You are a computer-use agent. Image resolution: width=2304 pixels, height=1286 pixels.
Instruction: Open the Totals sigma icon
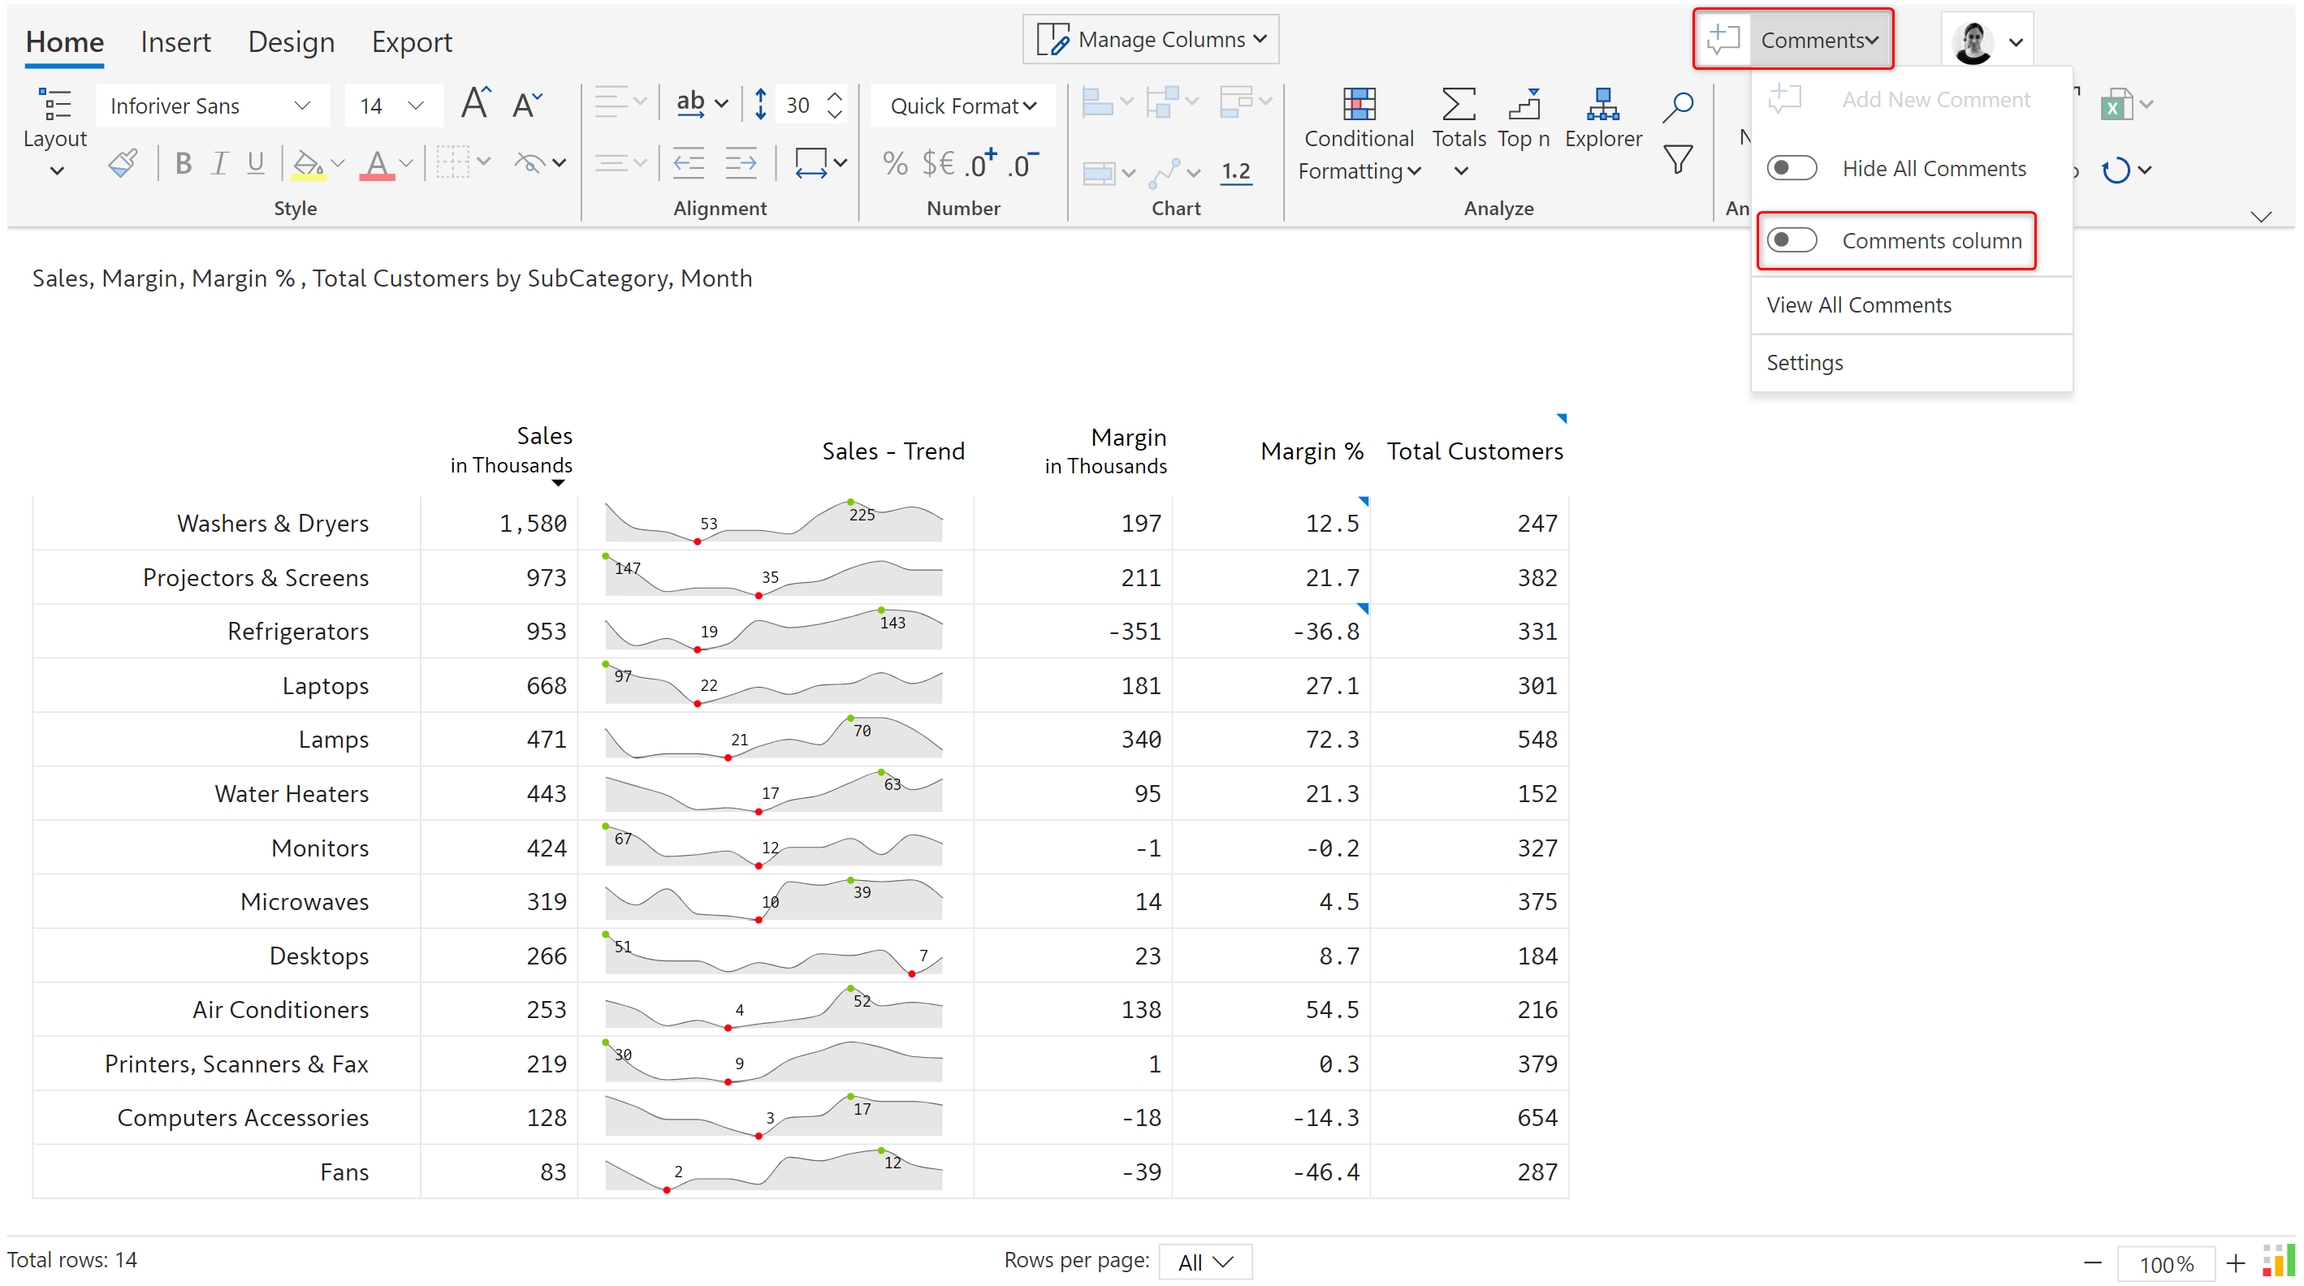click(1458, 105)
